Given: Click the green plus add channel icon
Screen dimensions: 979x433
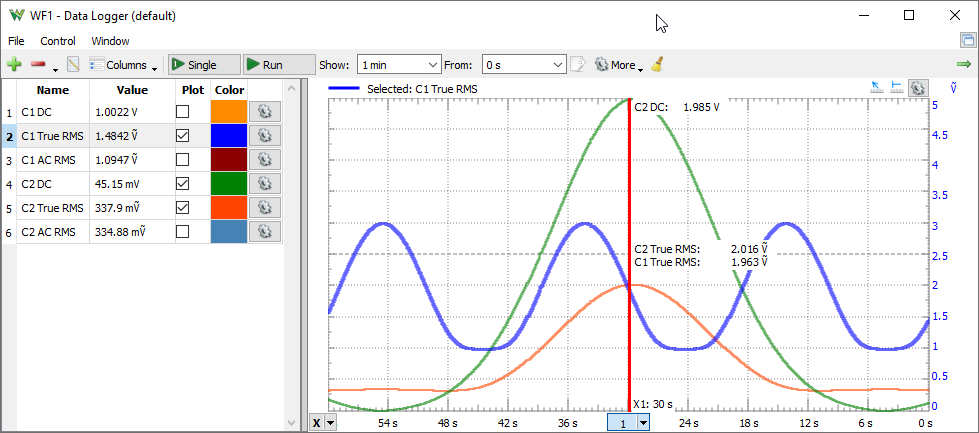Looking at the screenshot, I should click(14, 64).
